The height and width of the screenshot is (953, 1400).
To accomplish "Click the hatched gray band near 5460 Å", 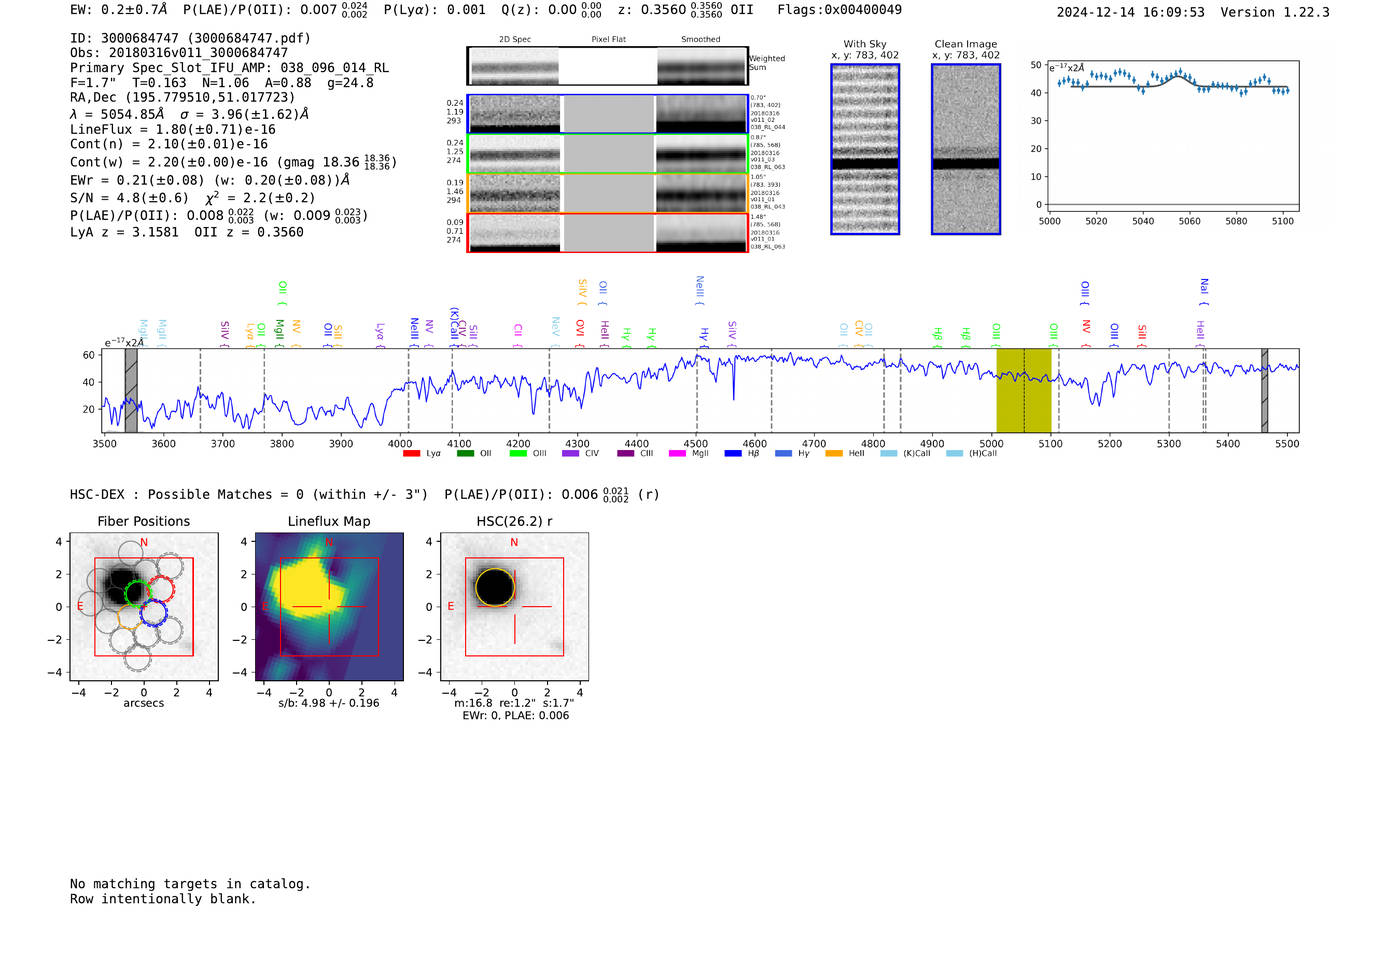I will tap(1264, 390).
